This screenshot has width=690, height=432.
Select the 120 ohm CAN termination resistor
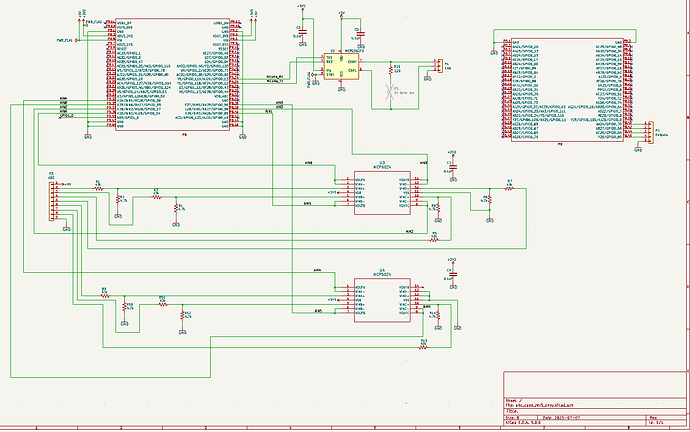395,71
